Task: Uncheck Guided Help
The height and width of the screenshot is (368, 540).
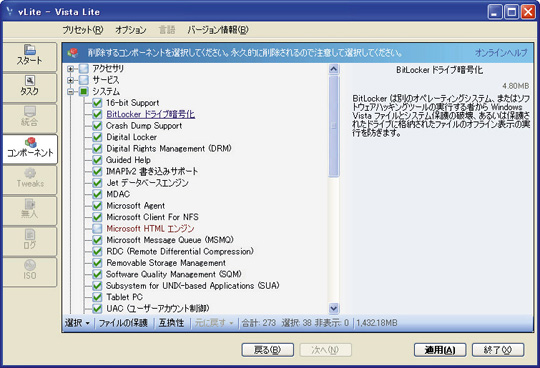Action: tap(97, 160)
